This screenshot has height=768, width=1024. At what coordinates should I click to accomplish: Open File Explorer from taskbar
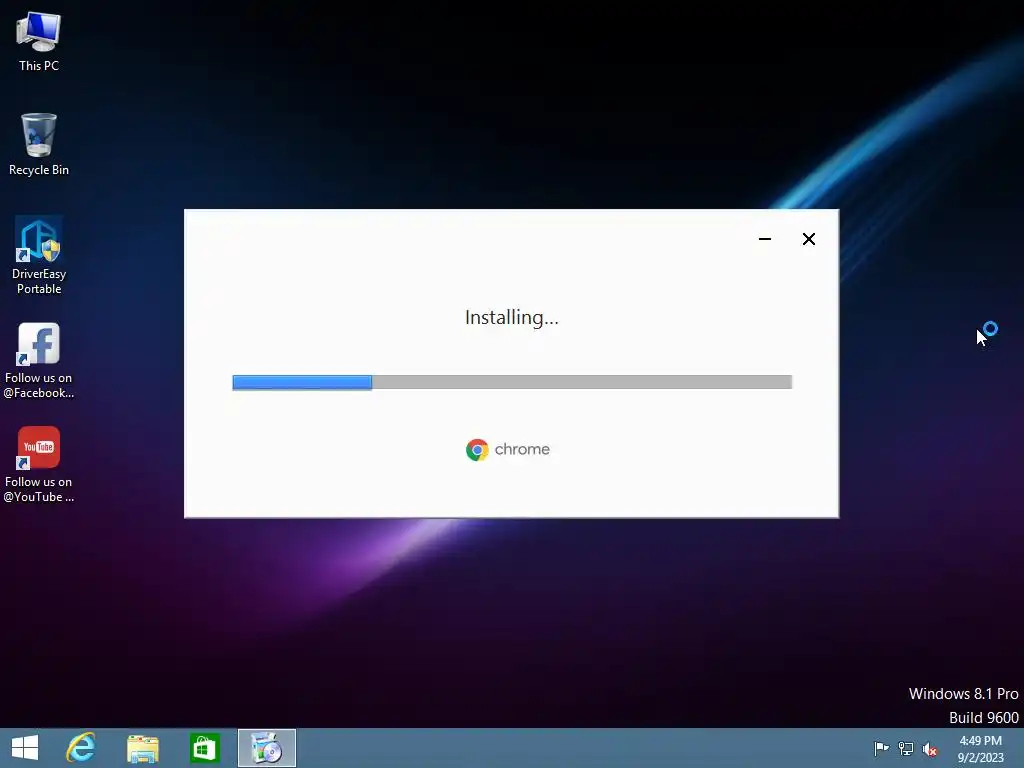[142, 748]
